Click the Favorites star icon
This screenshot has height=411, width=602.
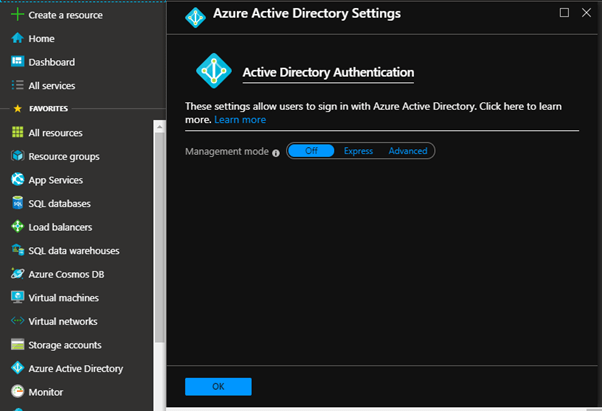coord(17,109)
